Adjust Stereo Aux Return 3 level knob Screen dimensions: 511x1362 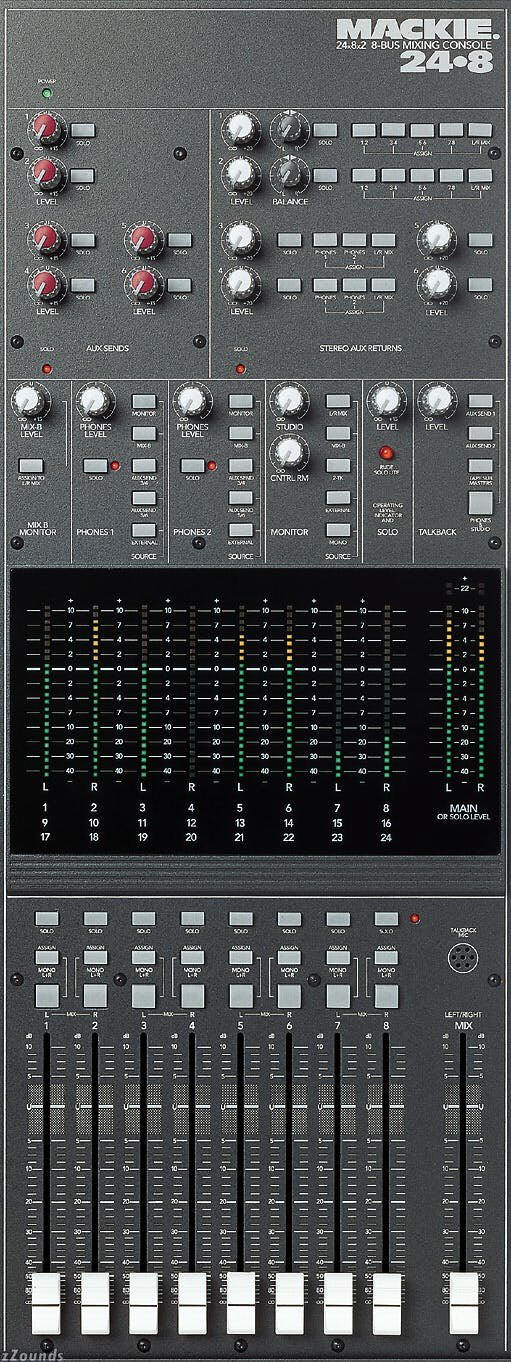(x=240, y=238)
